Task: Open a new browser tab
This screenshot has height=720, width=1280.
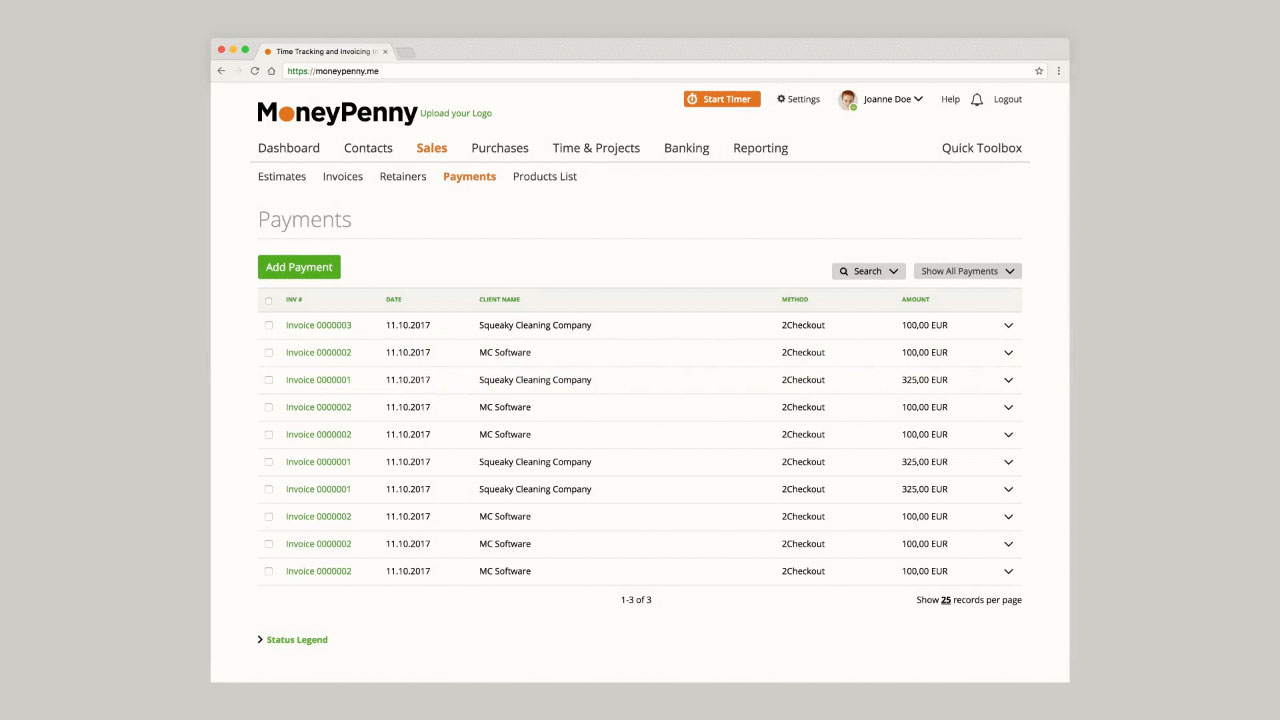Action: pyautogui.click(x=405, y=52)
